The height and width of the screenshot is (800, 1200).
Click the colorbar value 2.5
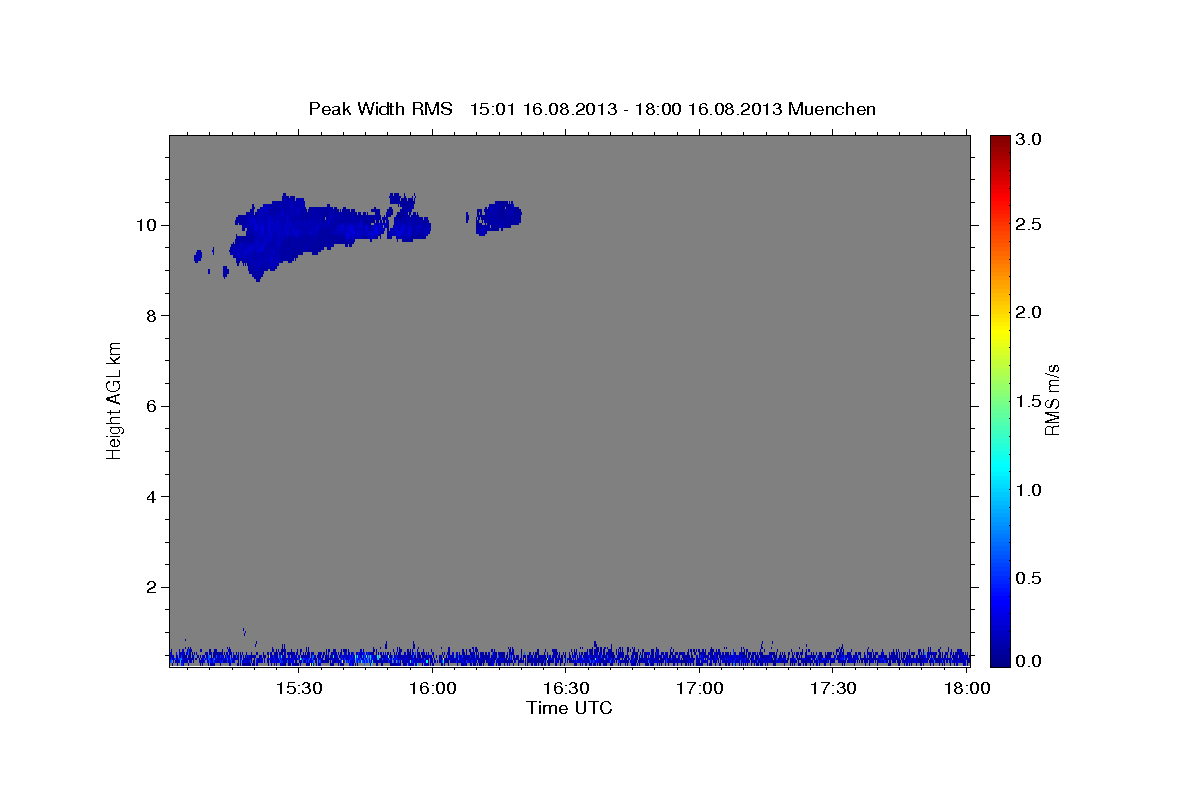(x=1029, y=225)
